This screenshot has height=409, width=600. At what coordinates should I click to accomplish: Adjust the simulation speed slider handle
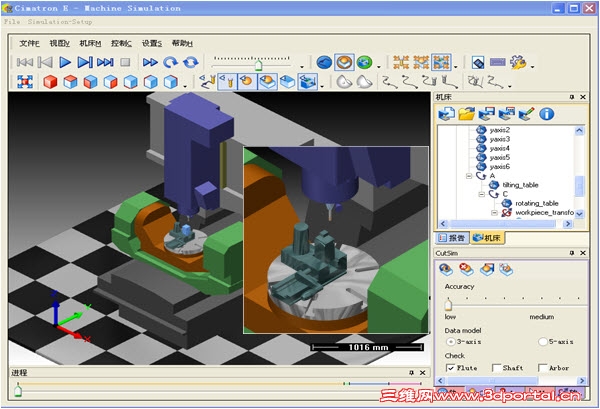(259, 65)
